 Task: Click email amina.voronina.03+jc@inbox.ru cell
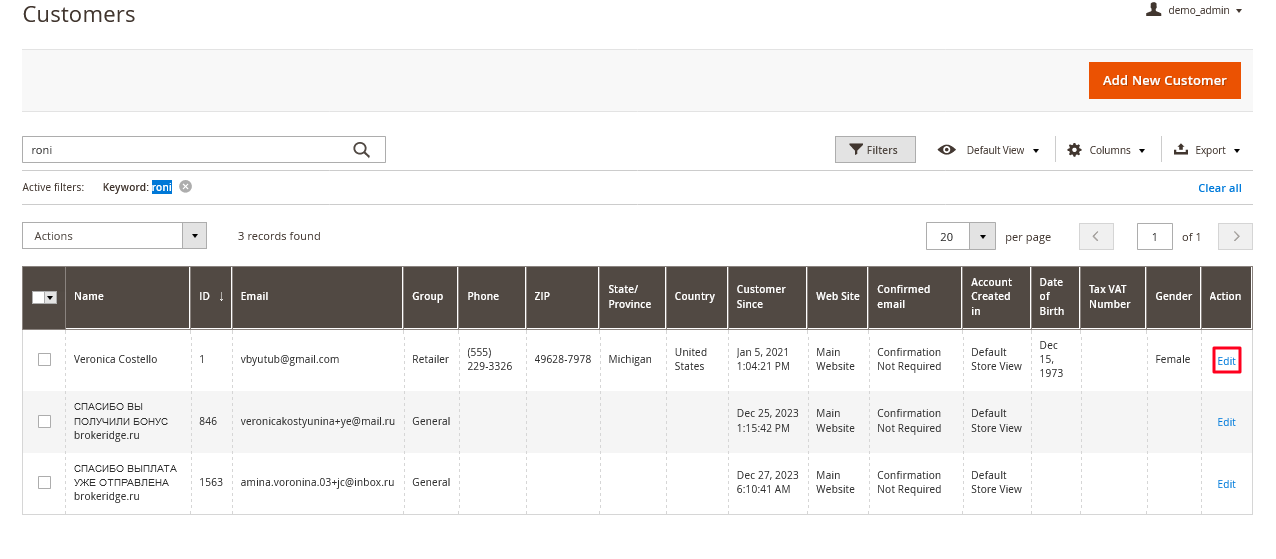317,483
